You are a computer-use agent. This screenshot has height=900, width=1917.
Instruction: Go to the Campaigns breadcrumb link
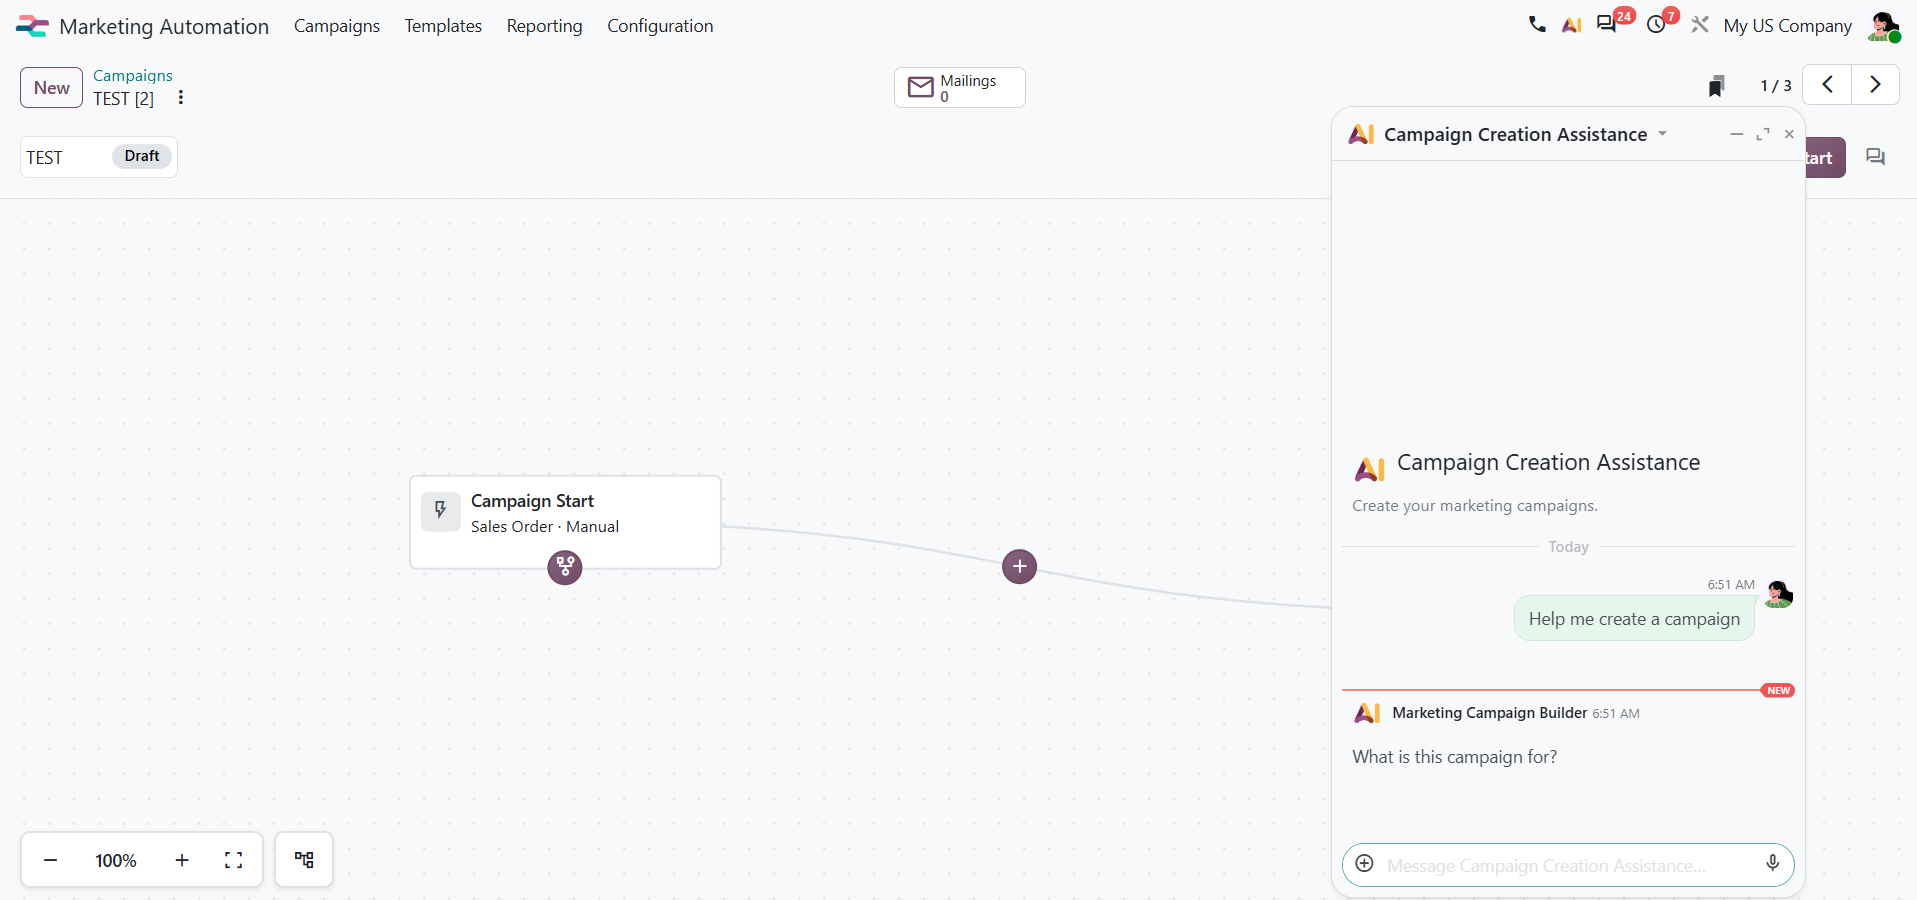coord(133,76)
